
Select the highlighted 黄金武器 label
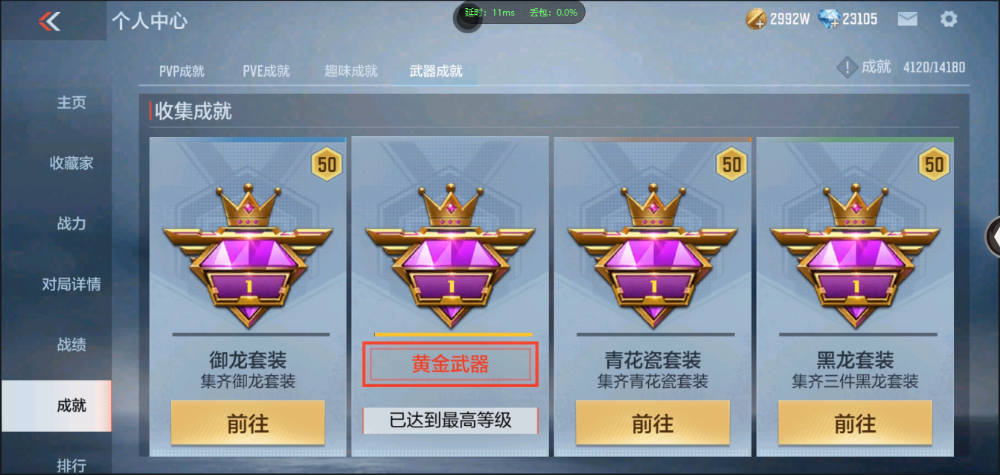click(450, 365)
